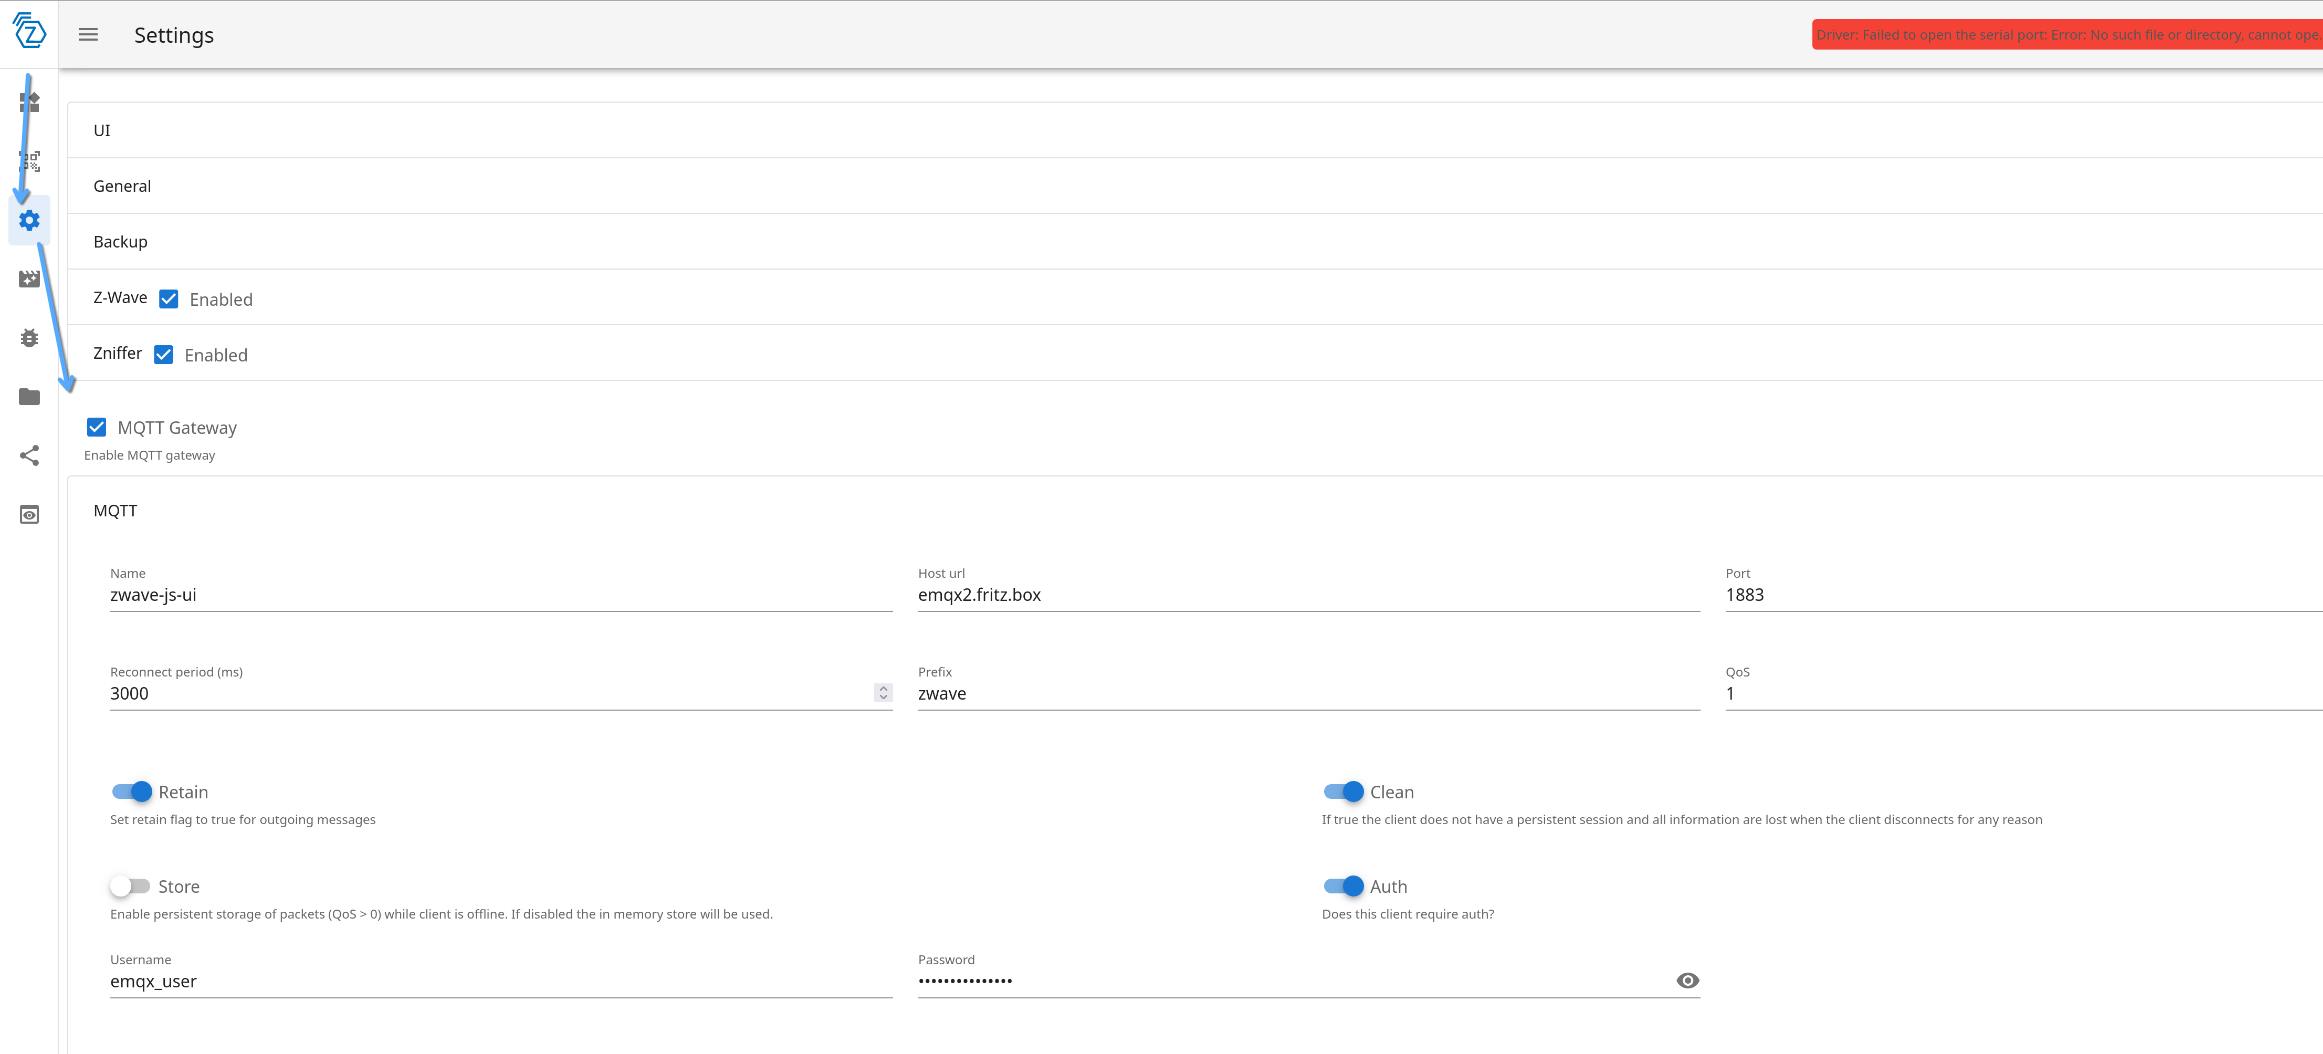2323x1054 pixels.
Task: Turn off the Retain switch
Action: [x=132, y=792]
